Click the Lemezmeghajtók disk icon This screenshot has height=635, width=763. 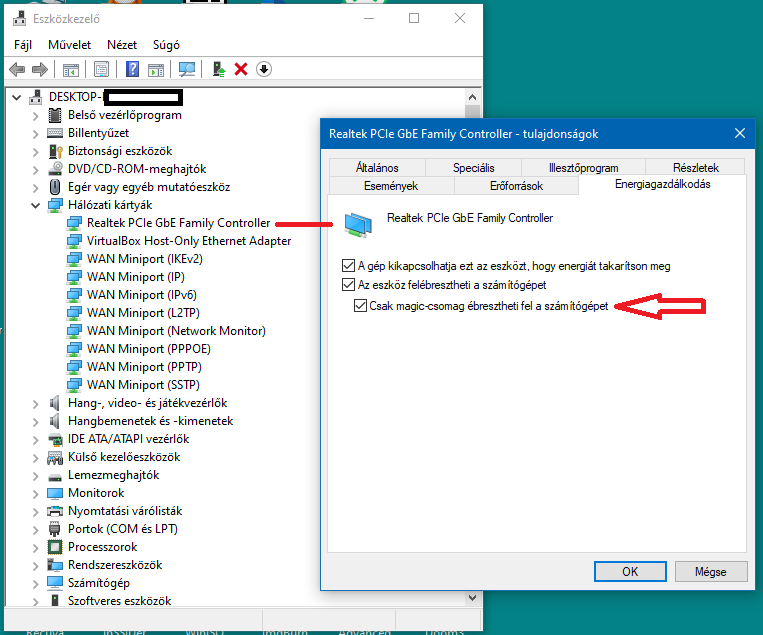pos(55,476)
